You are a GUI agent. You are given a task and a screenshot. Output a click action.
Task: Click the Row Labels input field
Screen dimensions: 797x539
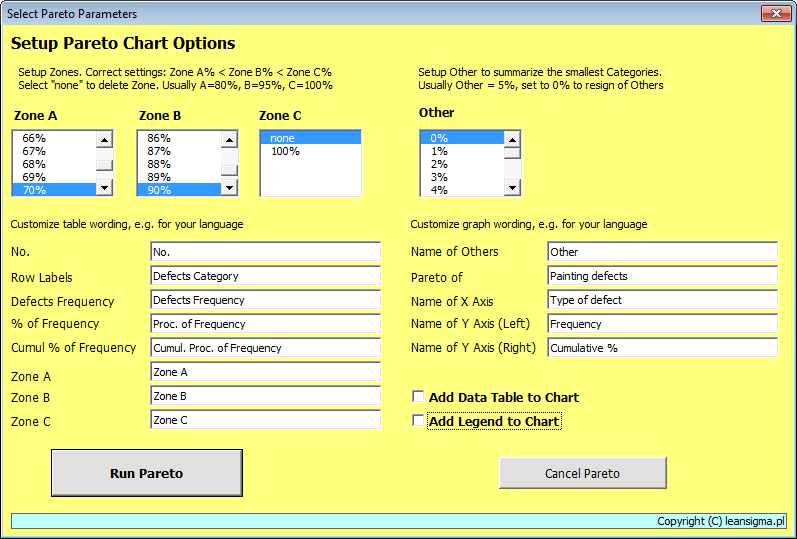pos(265,276)
